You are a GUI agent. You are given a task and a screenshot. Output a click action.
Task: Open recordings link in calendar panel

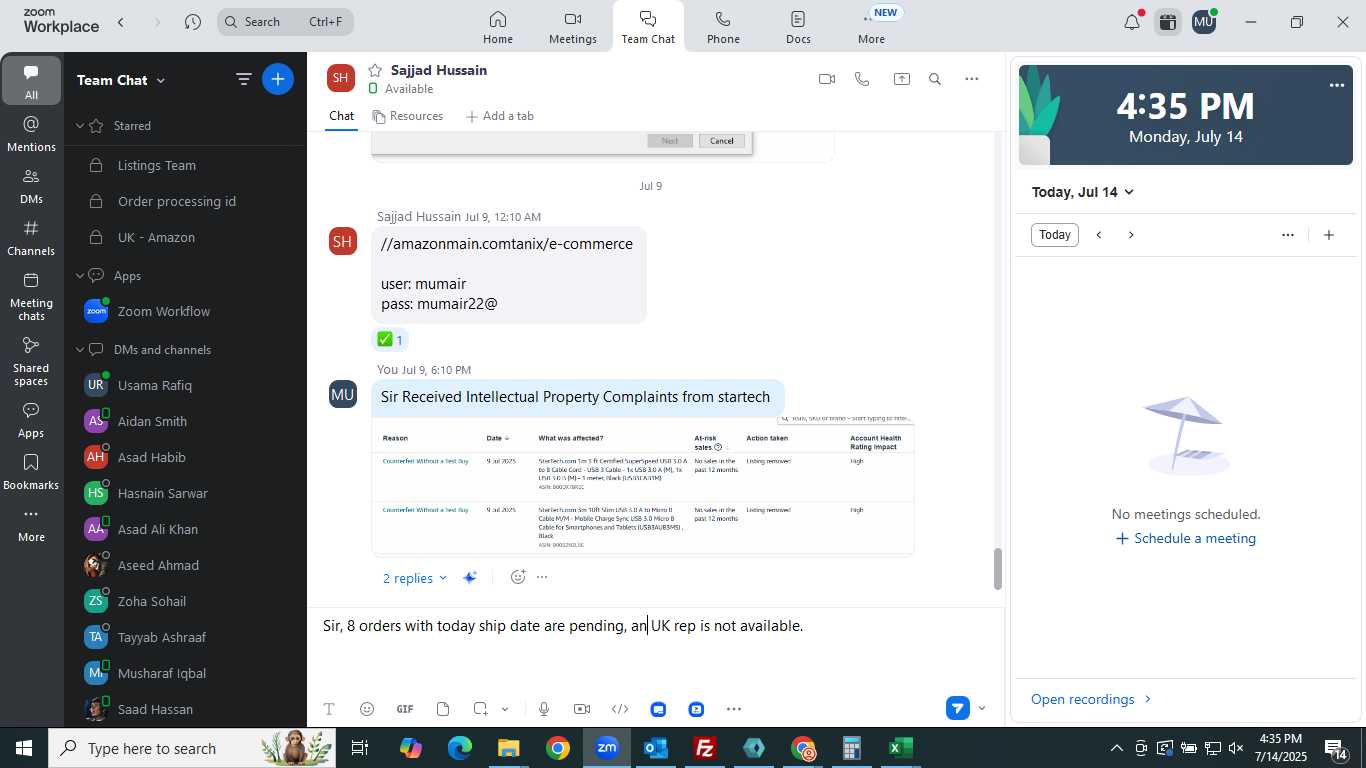[1091, 699]
